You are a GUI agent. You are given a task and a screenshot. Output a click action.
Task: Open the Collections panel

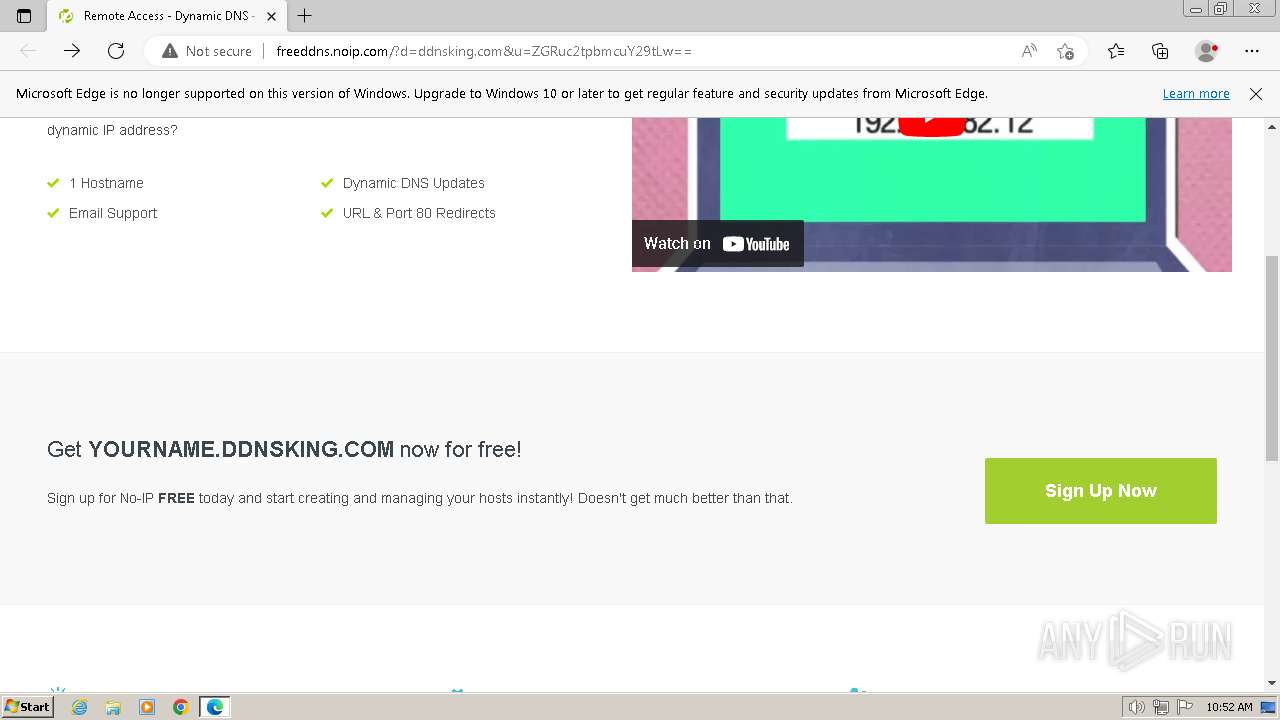click(x=1160, y=51)
